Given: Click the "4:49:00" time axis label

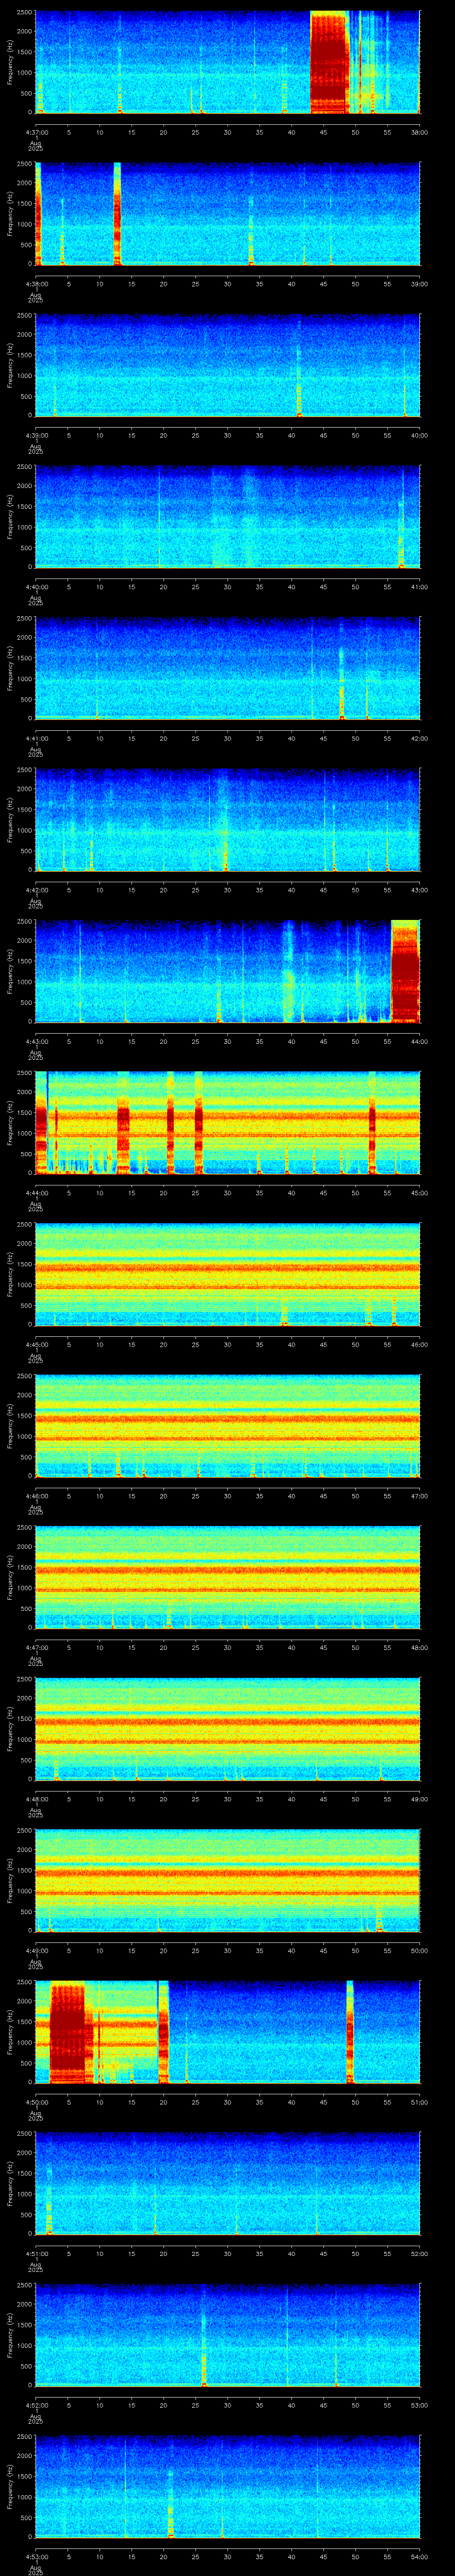Looking at the screenshot, I should (x=36, y=1950).
